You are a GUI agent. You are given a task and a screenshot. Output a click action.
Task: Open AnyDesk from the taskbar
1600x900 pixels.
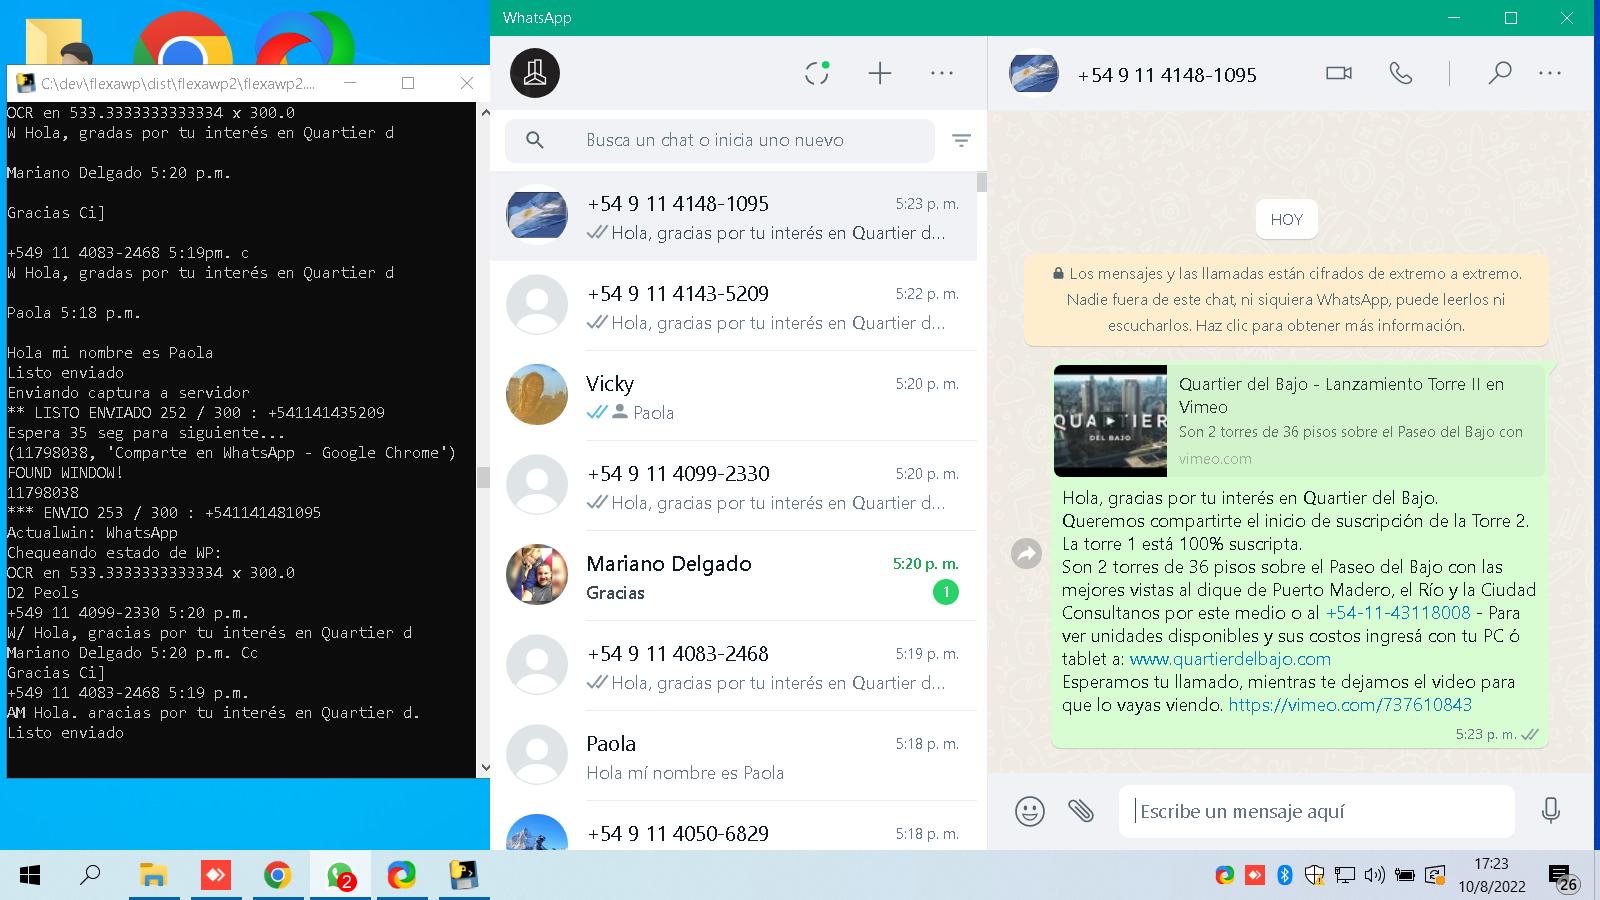(x=215, y=876)
